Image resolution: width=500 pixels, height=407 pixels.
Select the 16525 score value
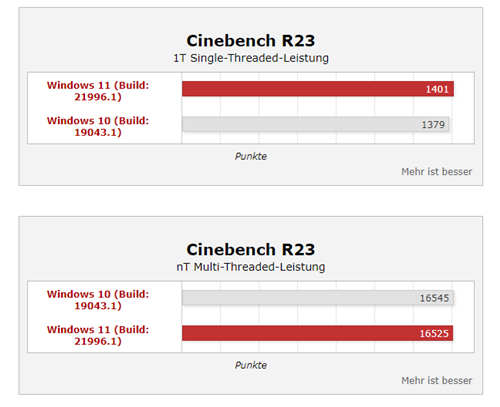(x=434, y=333)
